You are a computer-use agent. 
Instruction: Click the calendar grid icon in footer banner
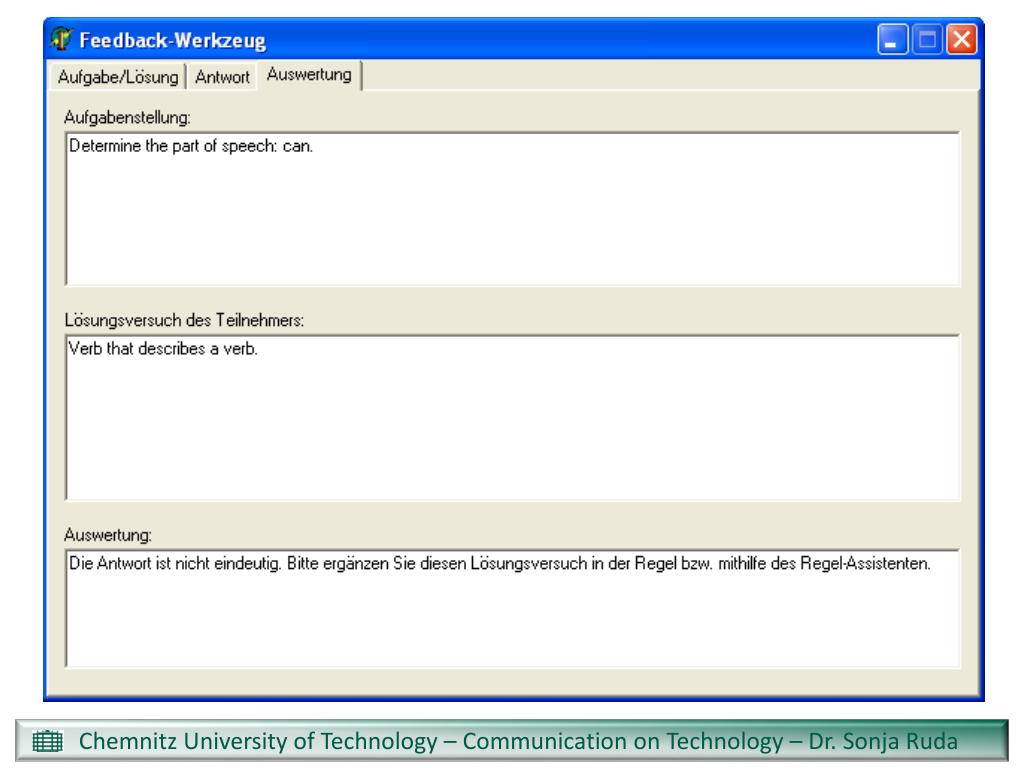tap(47, 741)
